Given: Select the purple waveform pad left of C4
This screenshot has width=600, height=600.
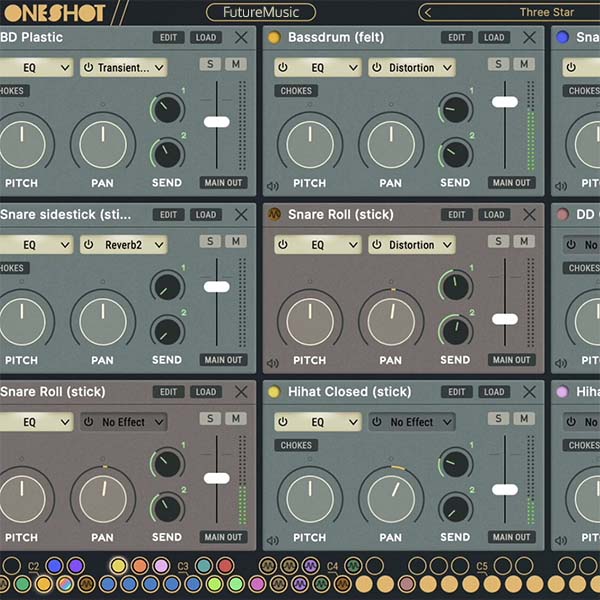Looking at the screenshot, I should 311,566.
